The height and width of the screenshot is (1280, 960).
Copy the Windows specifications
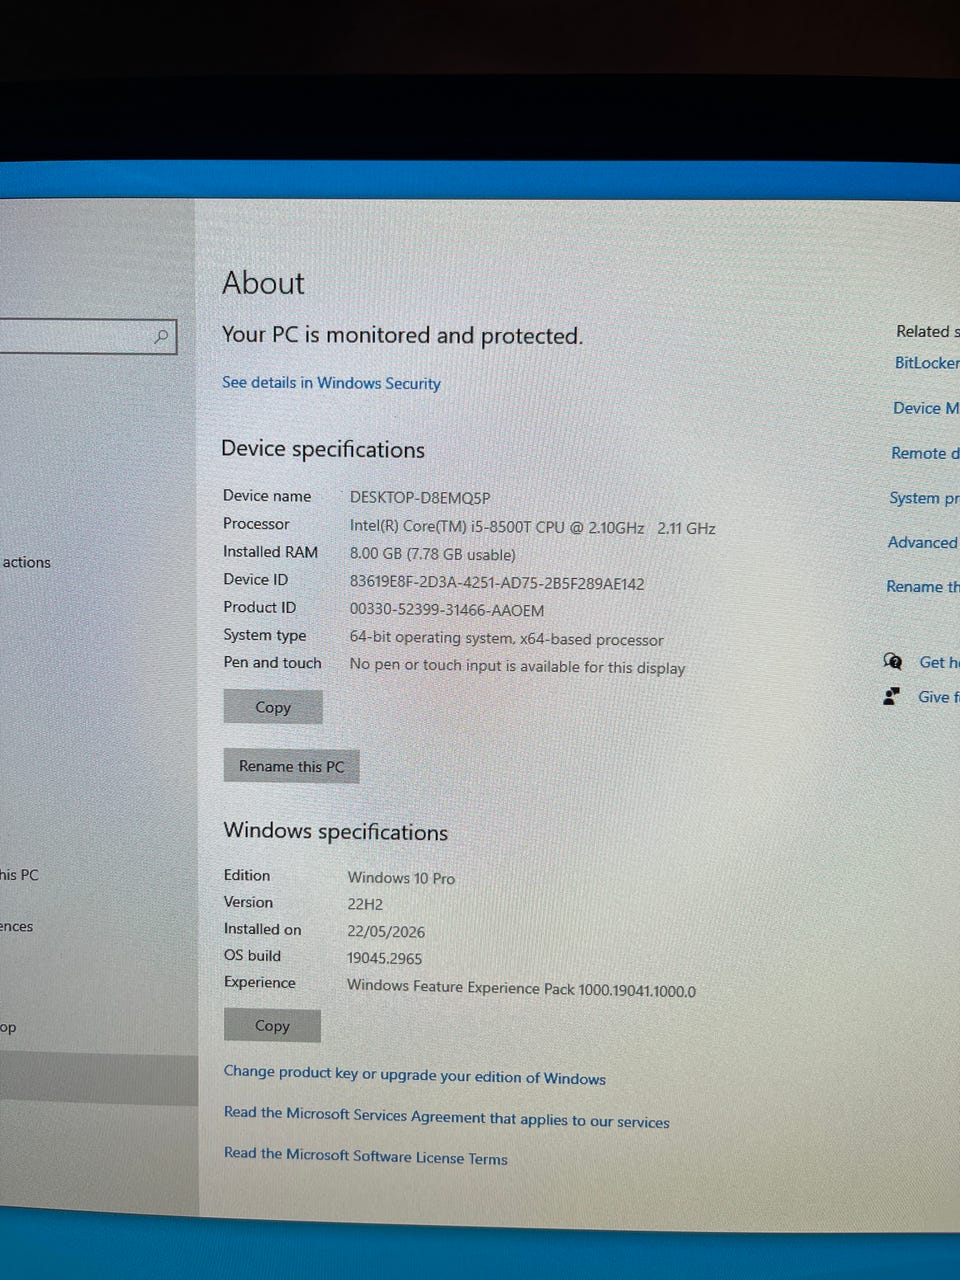(272, 1026)
